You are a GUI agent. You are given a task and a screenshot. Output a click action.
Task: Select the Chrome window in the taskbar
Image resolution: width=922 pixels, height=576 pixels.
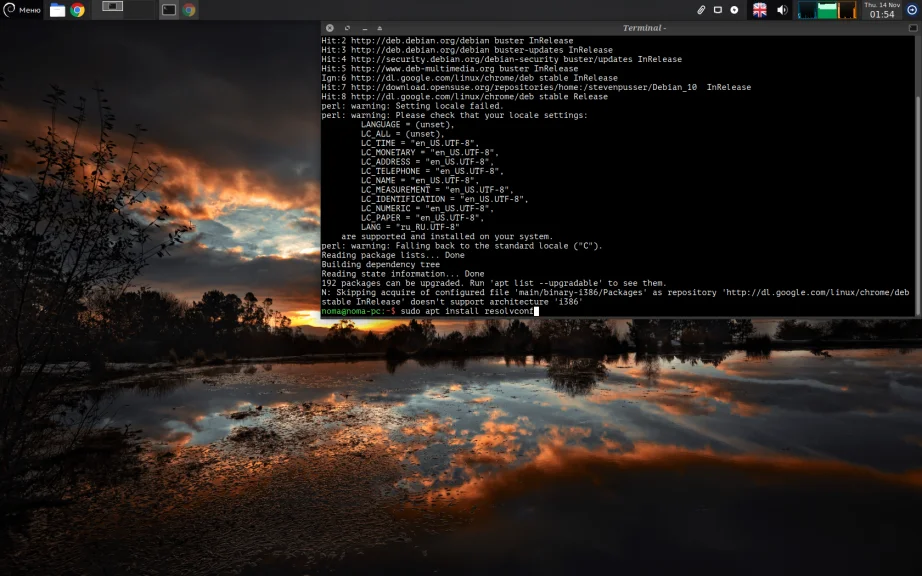pyautogui.click(x=188, y=10)
